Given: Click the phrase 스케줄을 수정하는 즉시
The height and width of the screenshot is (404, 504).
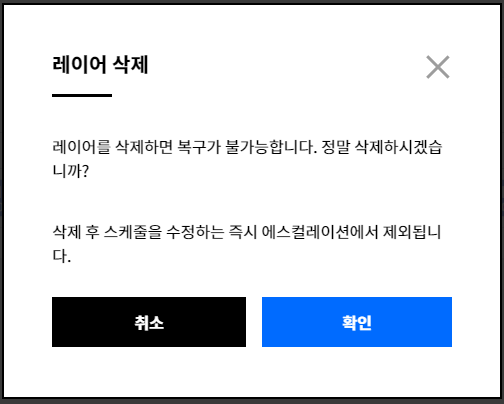Looking at the screenshot, I should [180, 232].
